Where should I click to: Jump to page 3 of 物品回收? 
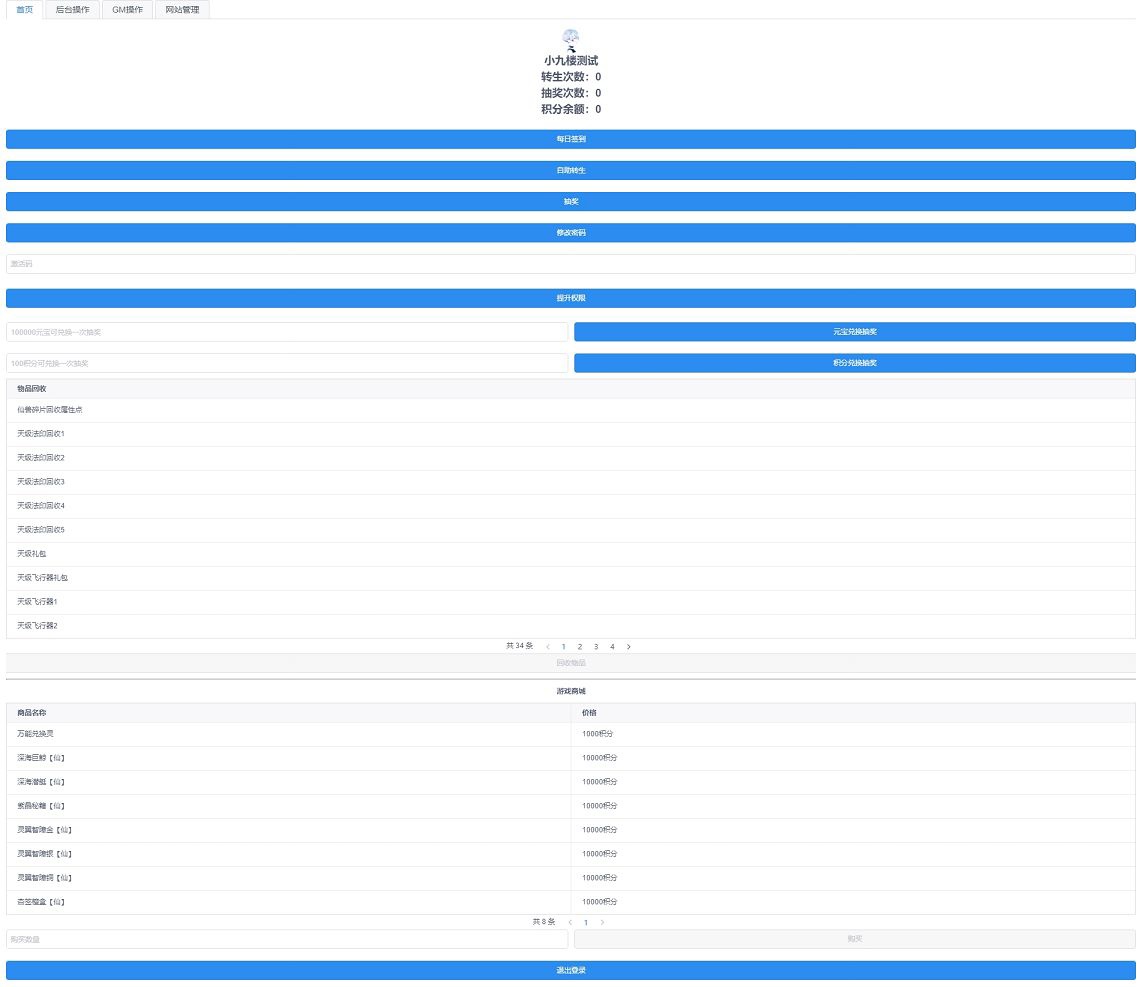coord(596,647)
